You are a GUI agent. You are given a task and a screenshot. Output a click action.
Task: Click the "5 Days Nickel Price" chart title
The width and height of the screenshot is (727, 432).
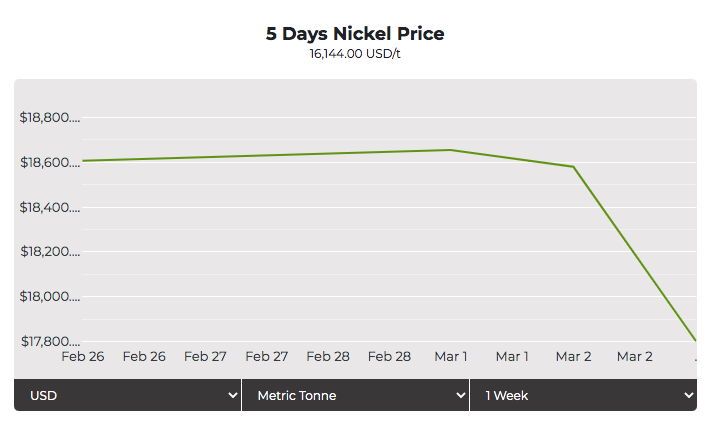pyautogui.click(x=355, y=34)
